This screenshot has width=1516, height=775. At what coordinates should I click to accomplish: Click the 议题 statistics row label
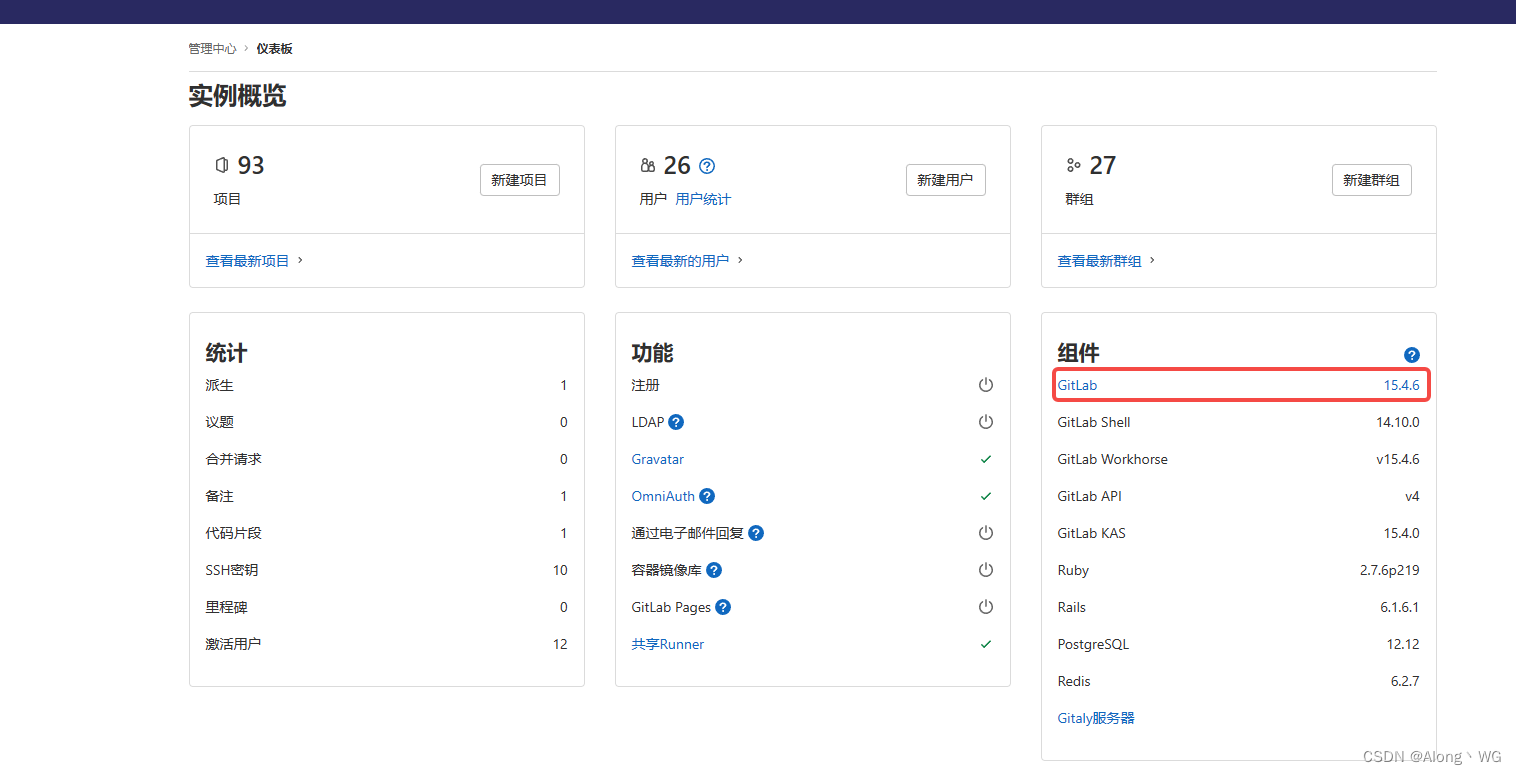(220, 422)
